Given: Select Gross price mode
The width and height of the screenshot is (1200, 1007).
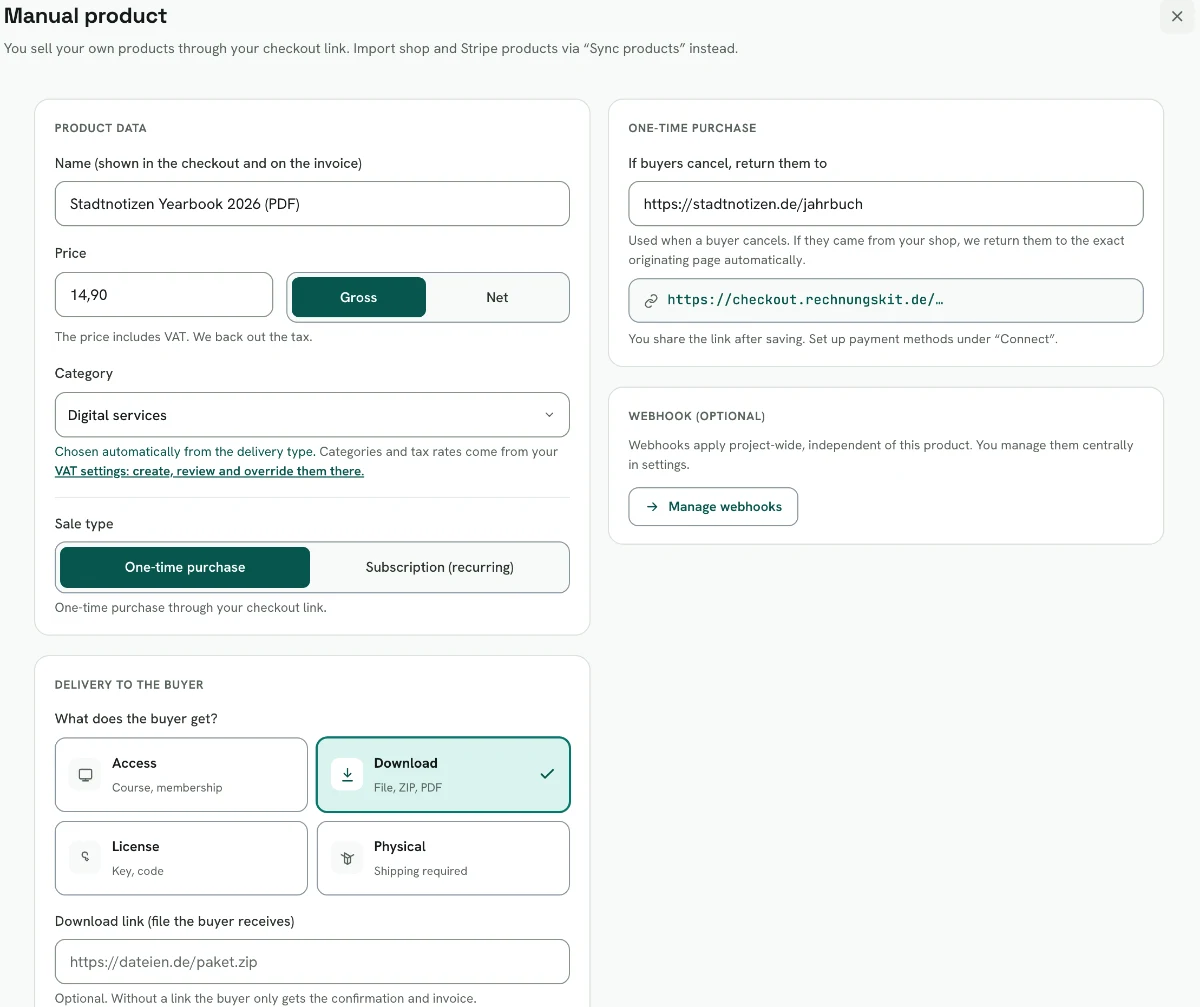Looking at the screenshot, I should coord(358,297).
